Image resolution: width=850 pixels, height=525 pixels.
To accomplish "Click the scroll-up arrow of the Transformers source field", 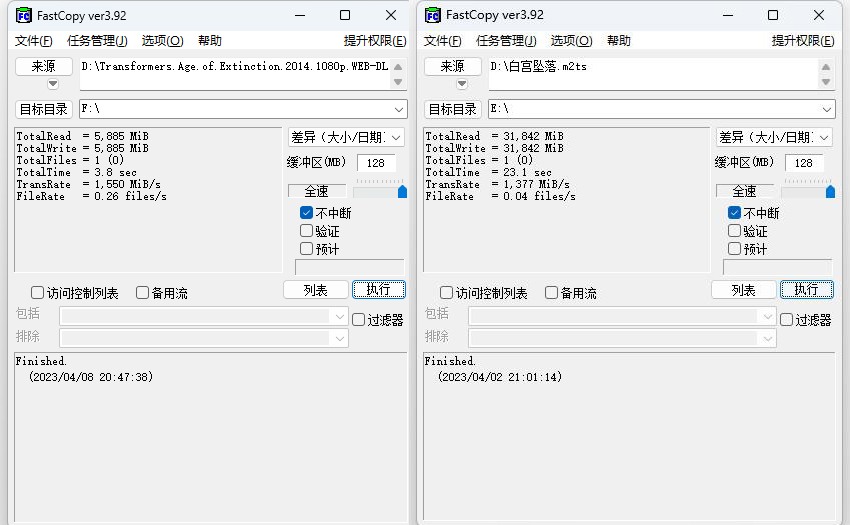I will pos(399,65).
